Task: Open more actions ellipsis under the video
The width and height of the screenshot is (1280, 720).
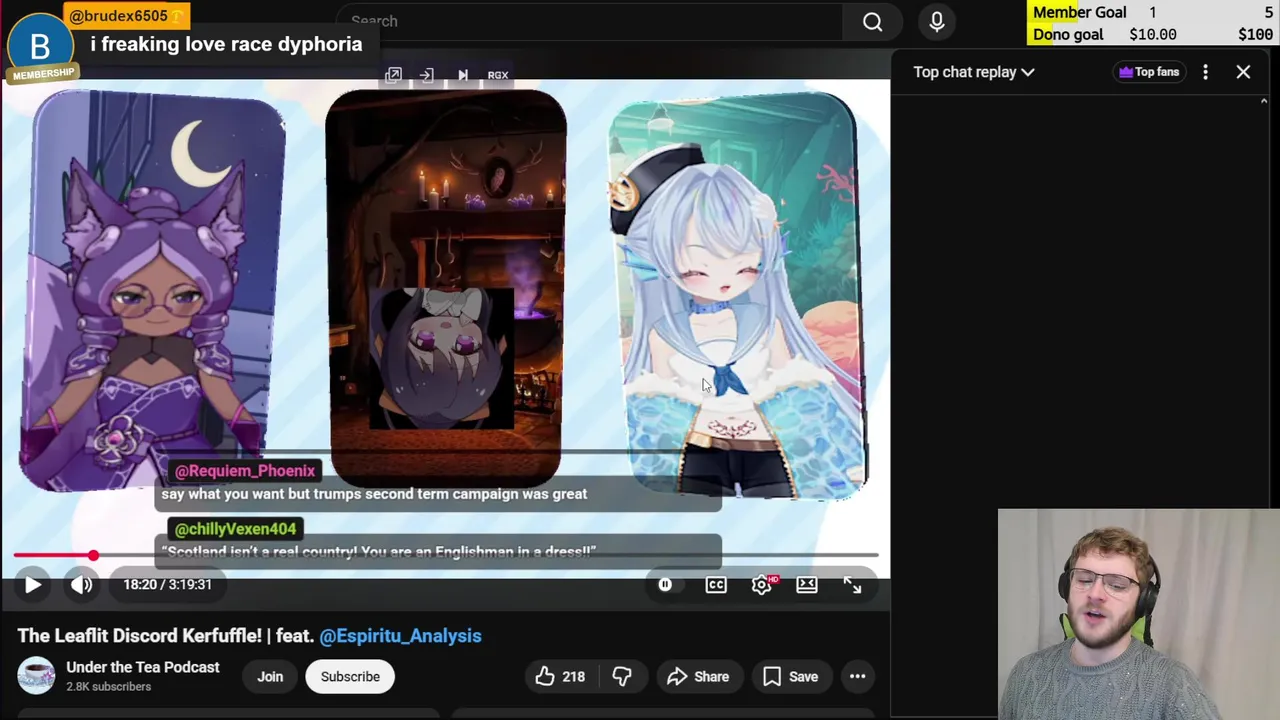Action: (x=858, y=677)
